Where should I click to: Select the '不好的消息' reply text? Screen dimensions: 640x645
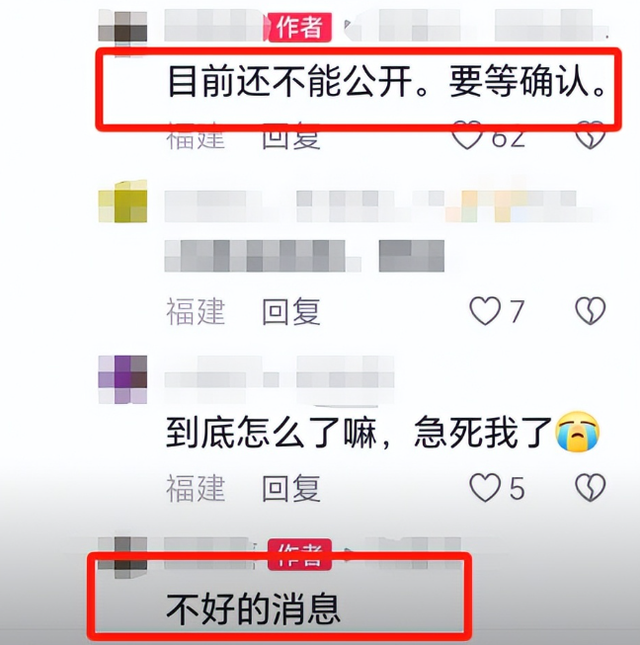[253, 609]
